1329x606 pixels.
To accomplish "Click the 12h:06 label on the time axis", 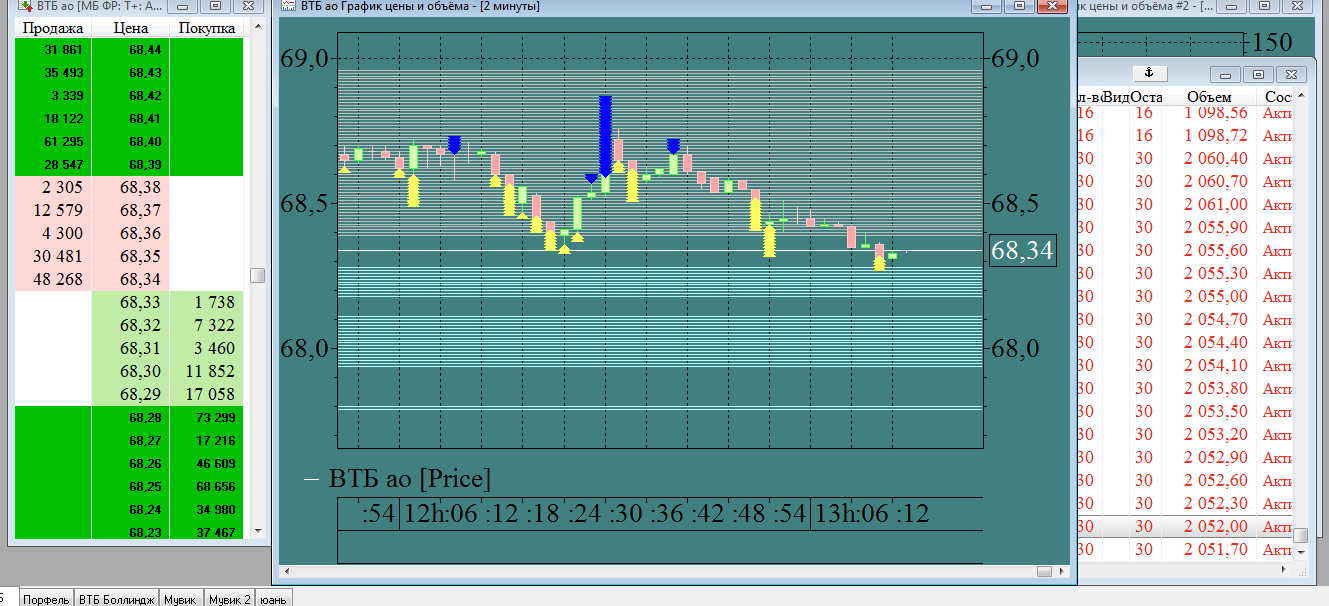I will click(441, 514).
